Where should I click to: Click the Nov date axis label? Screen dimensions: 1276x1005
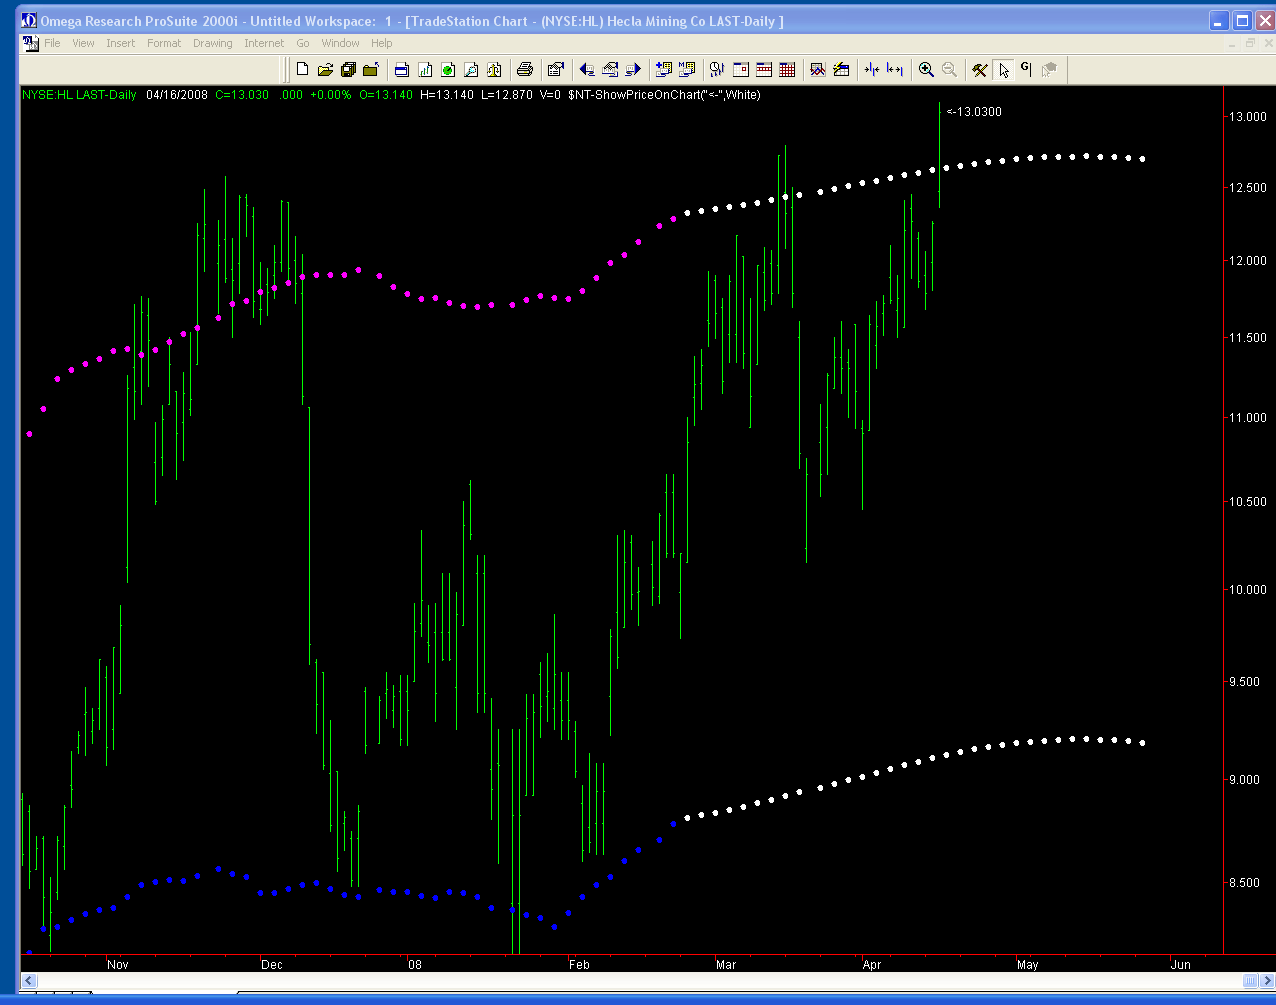tap(118, 965)
